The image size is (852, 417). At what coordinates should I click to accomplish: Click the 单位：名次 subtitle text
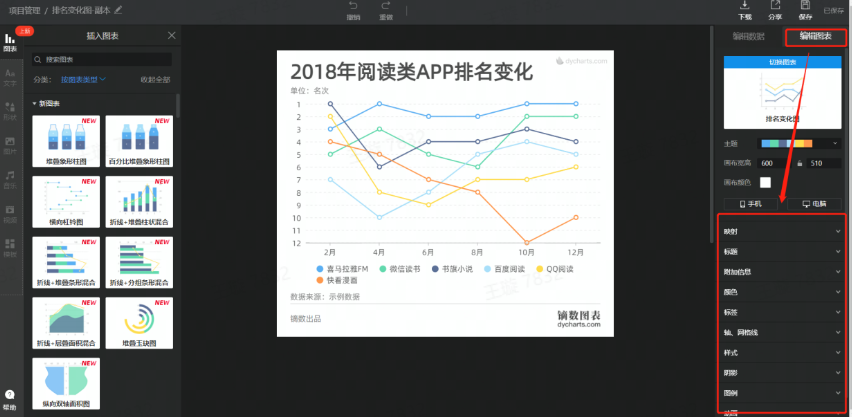point(310,91)
